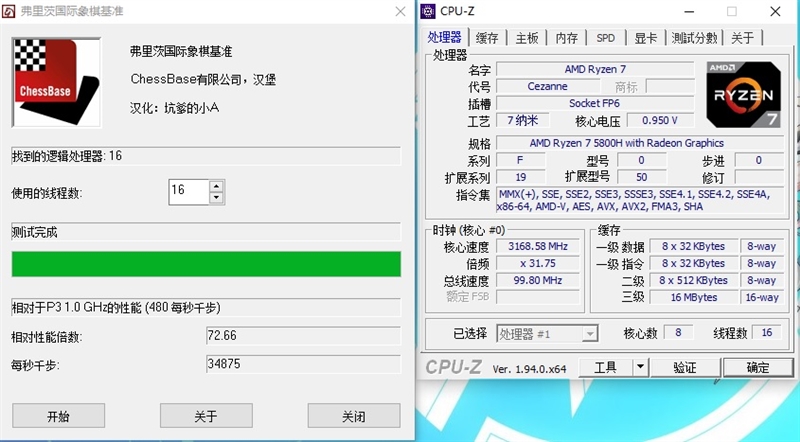Click the CPU-Z Ver. 1.94.0.x64 label
The height and width of the screenshot is (442, 800).
[x=529, y=369]
